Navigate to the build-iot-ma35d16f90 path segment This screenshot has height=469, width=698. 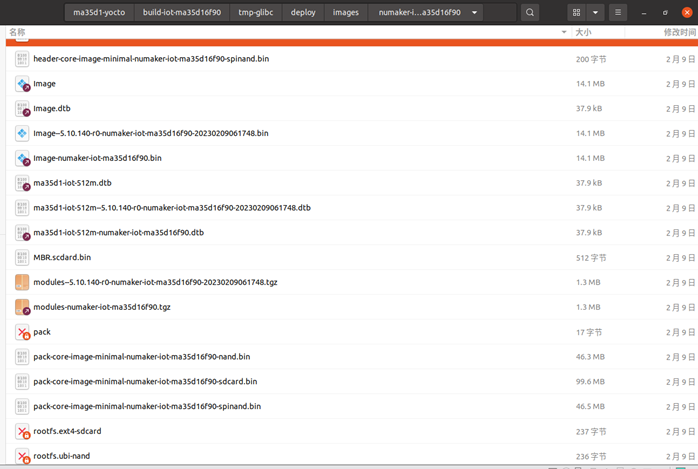pyautogui.click(x=181, y=13)
